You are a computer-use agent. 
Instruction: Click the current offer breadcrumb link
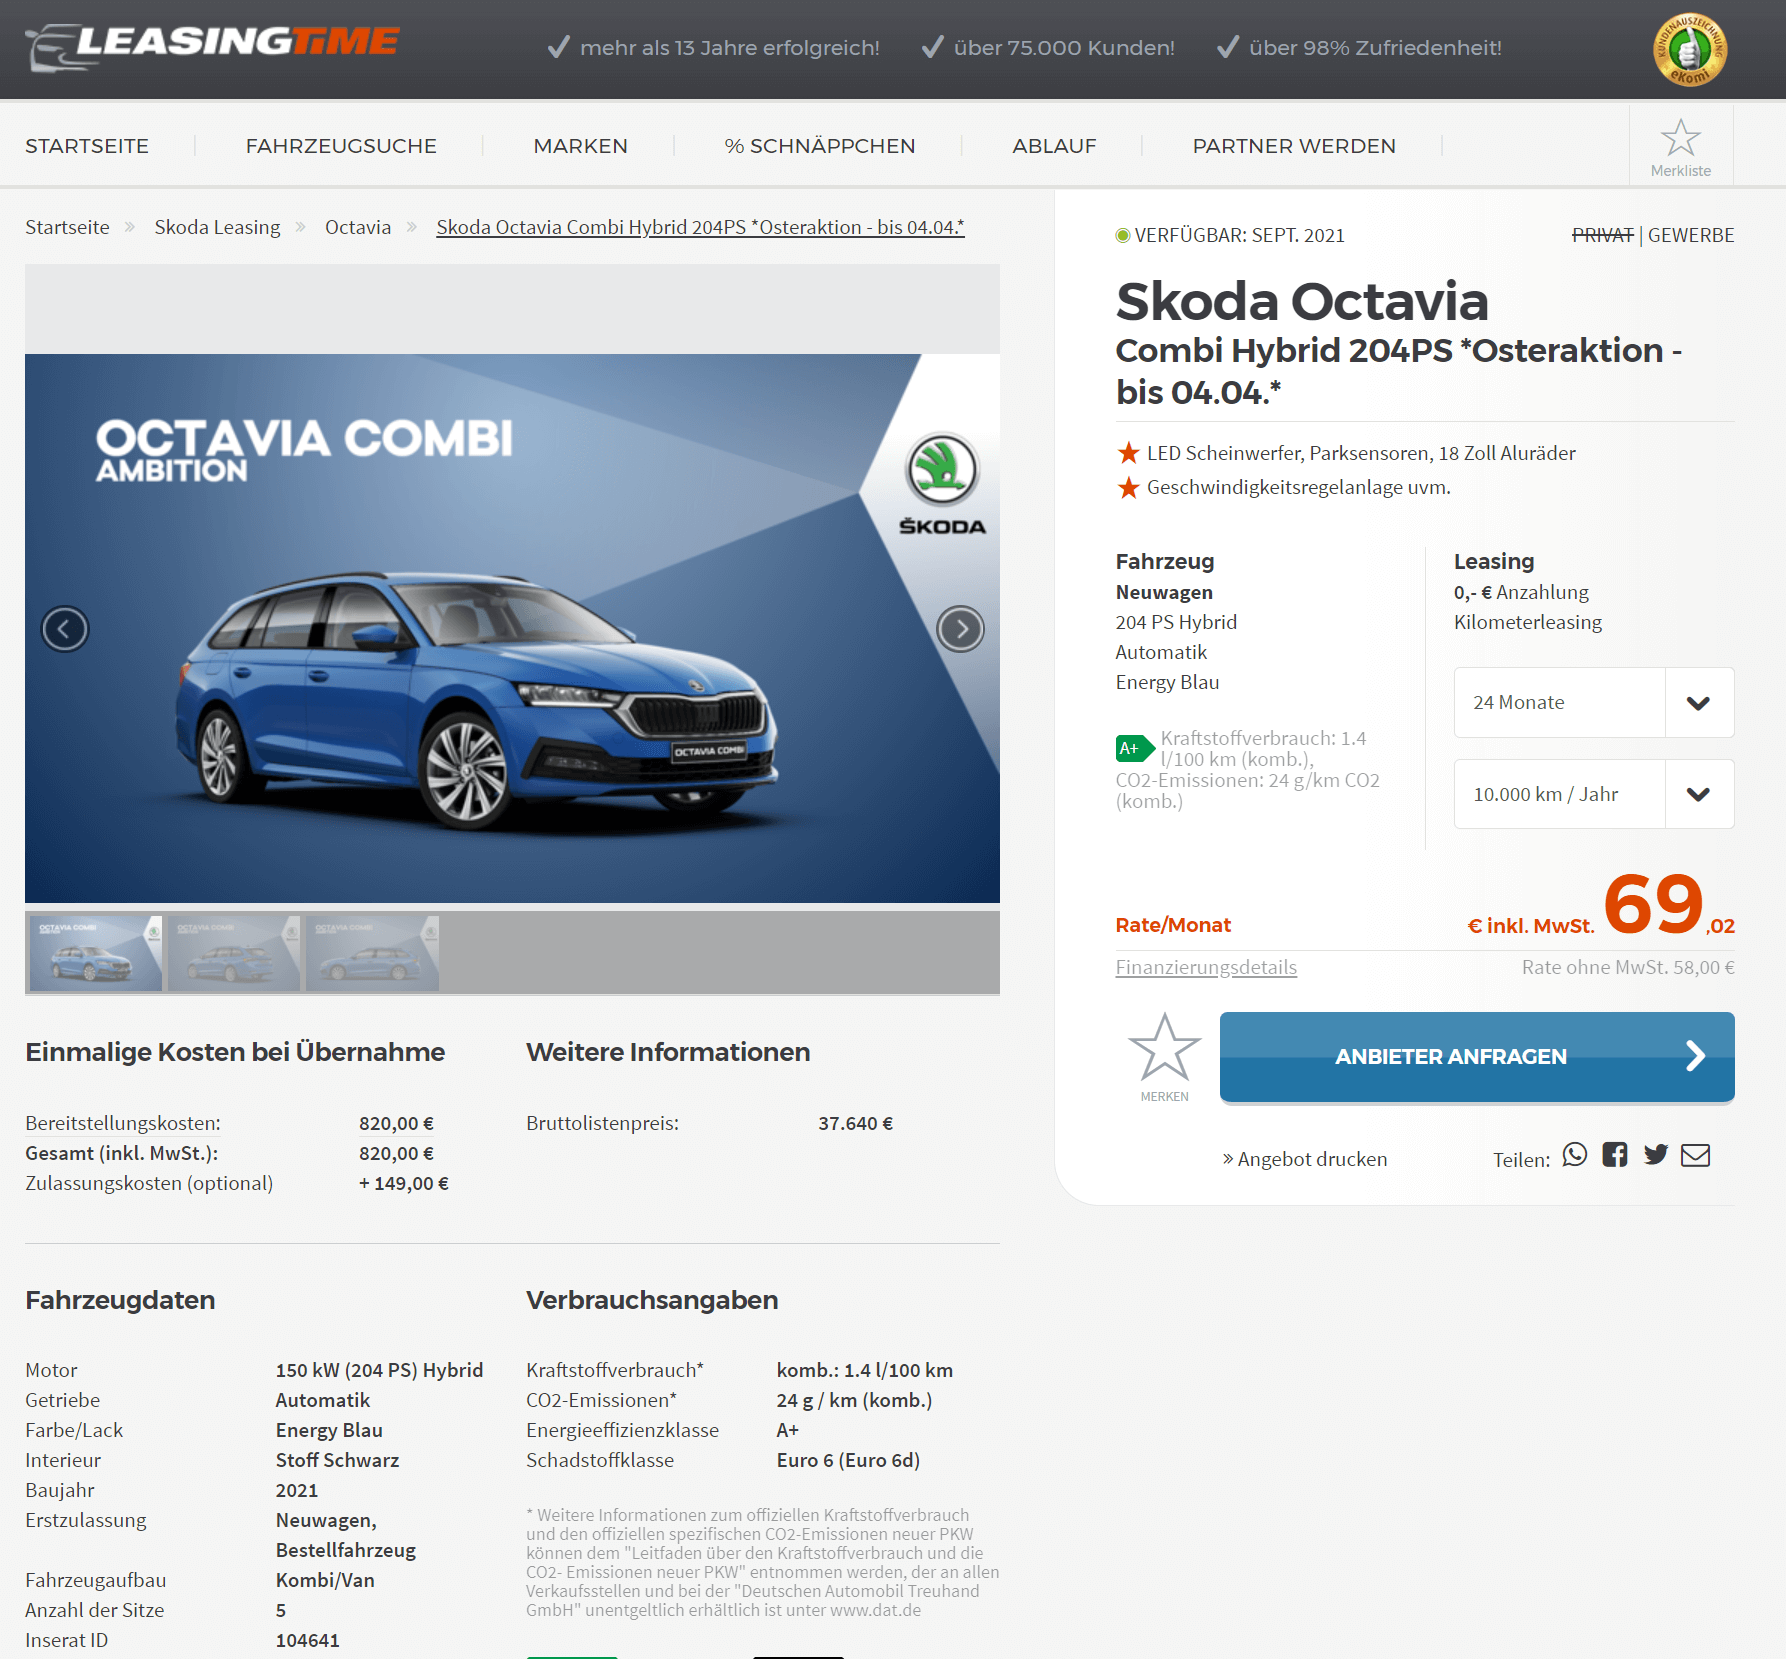pos(700,227)
